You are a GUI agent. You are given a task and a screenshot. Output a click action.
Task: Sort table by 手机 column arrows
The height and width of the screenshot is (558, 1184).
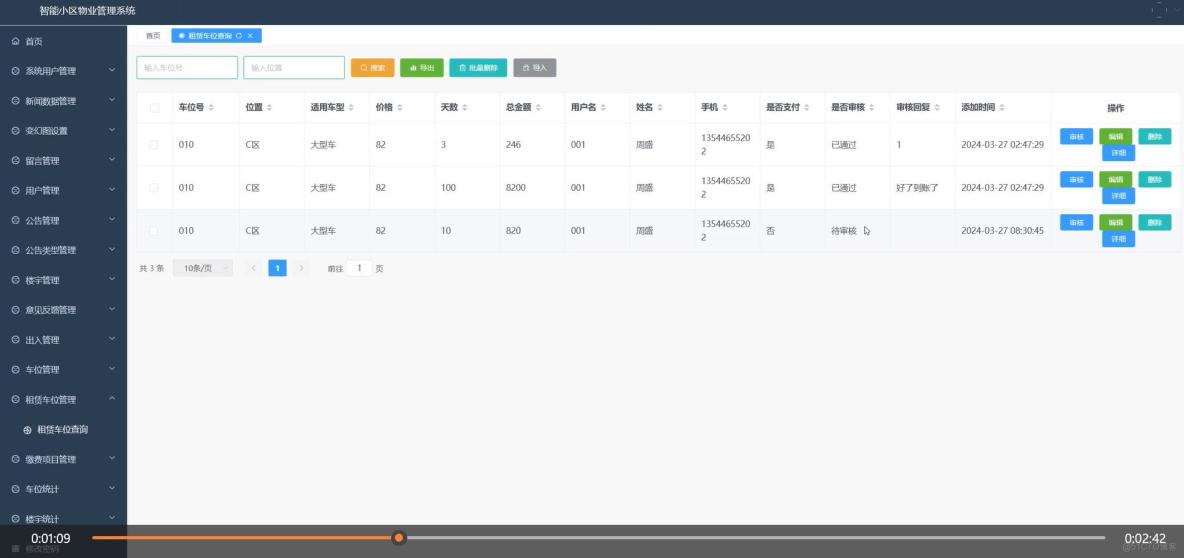pyautogui.click(x=725, y=108)
